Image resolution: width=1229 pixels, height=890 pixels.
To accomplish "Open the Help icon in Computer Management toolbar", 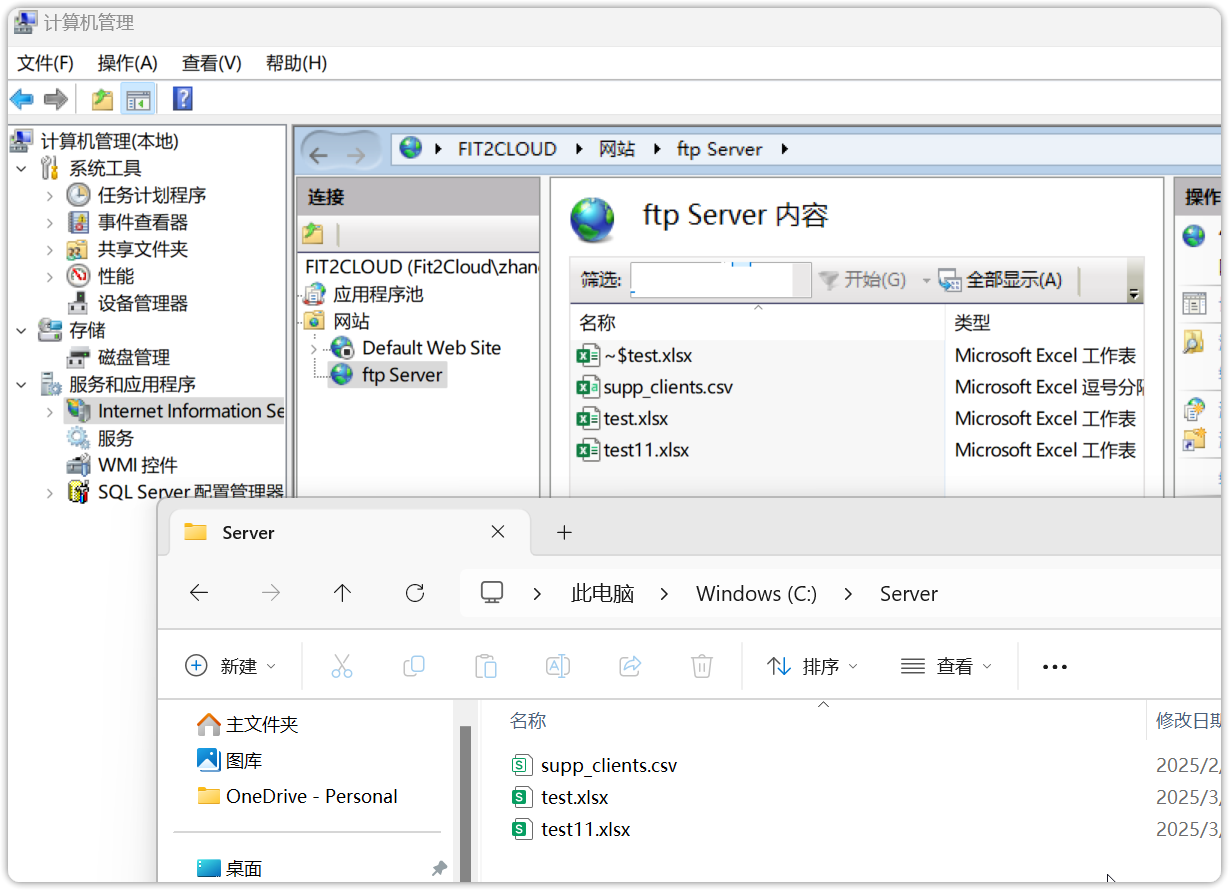I will click(x=182, y=98).
